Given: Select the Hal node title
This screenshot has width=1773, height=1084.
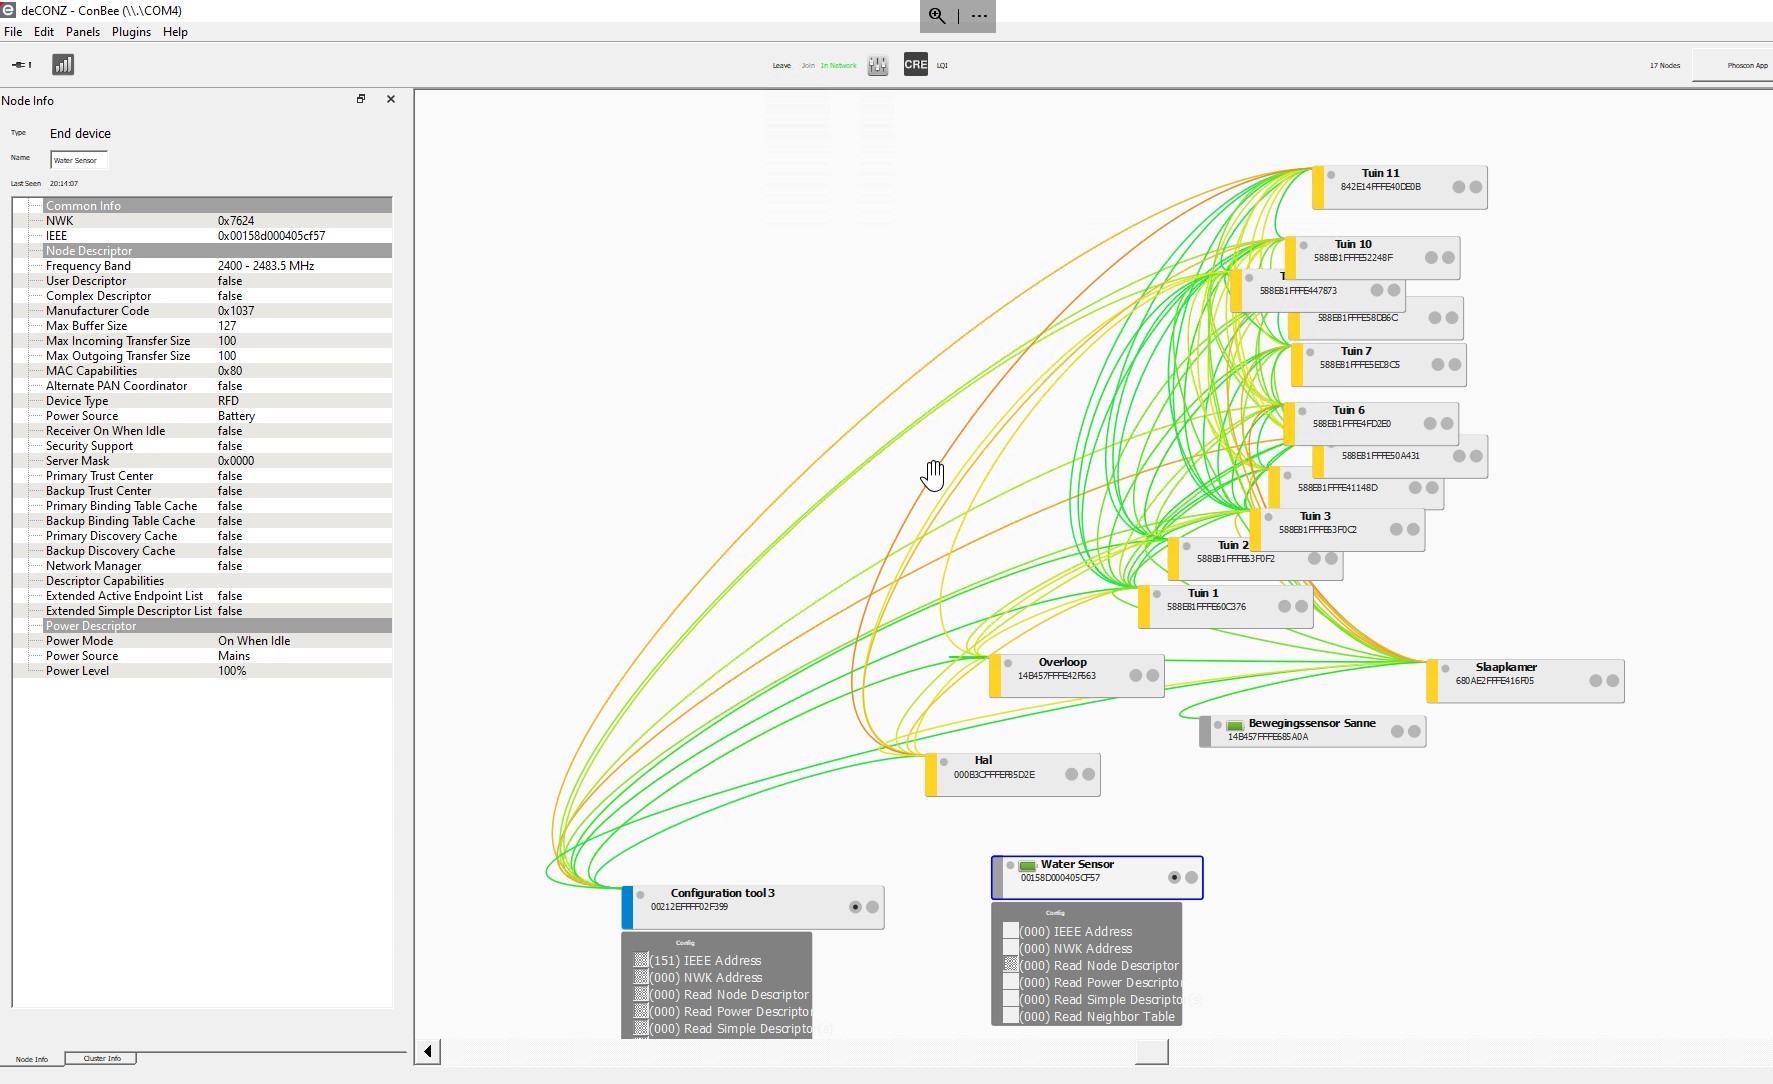Looking at the screenshot, I should tap(983, 760).
